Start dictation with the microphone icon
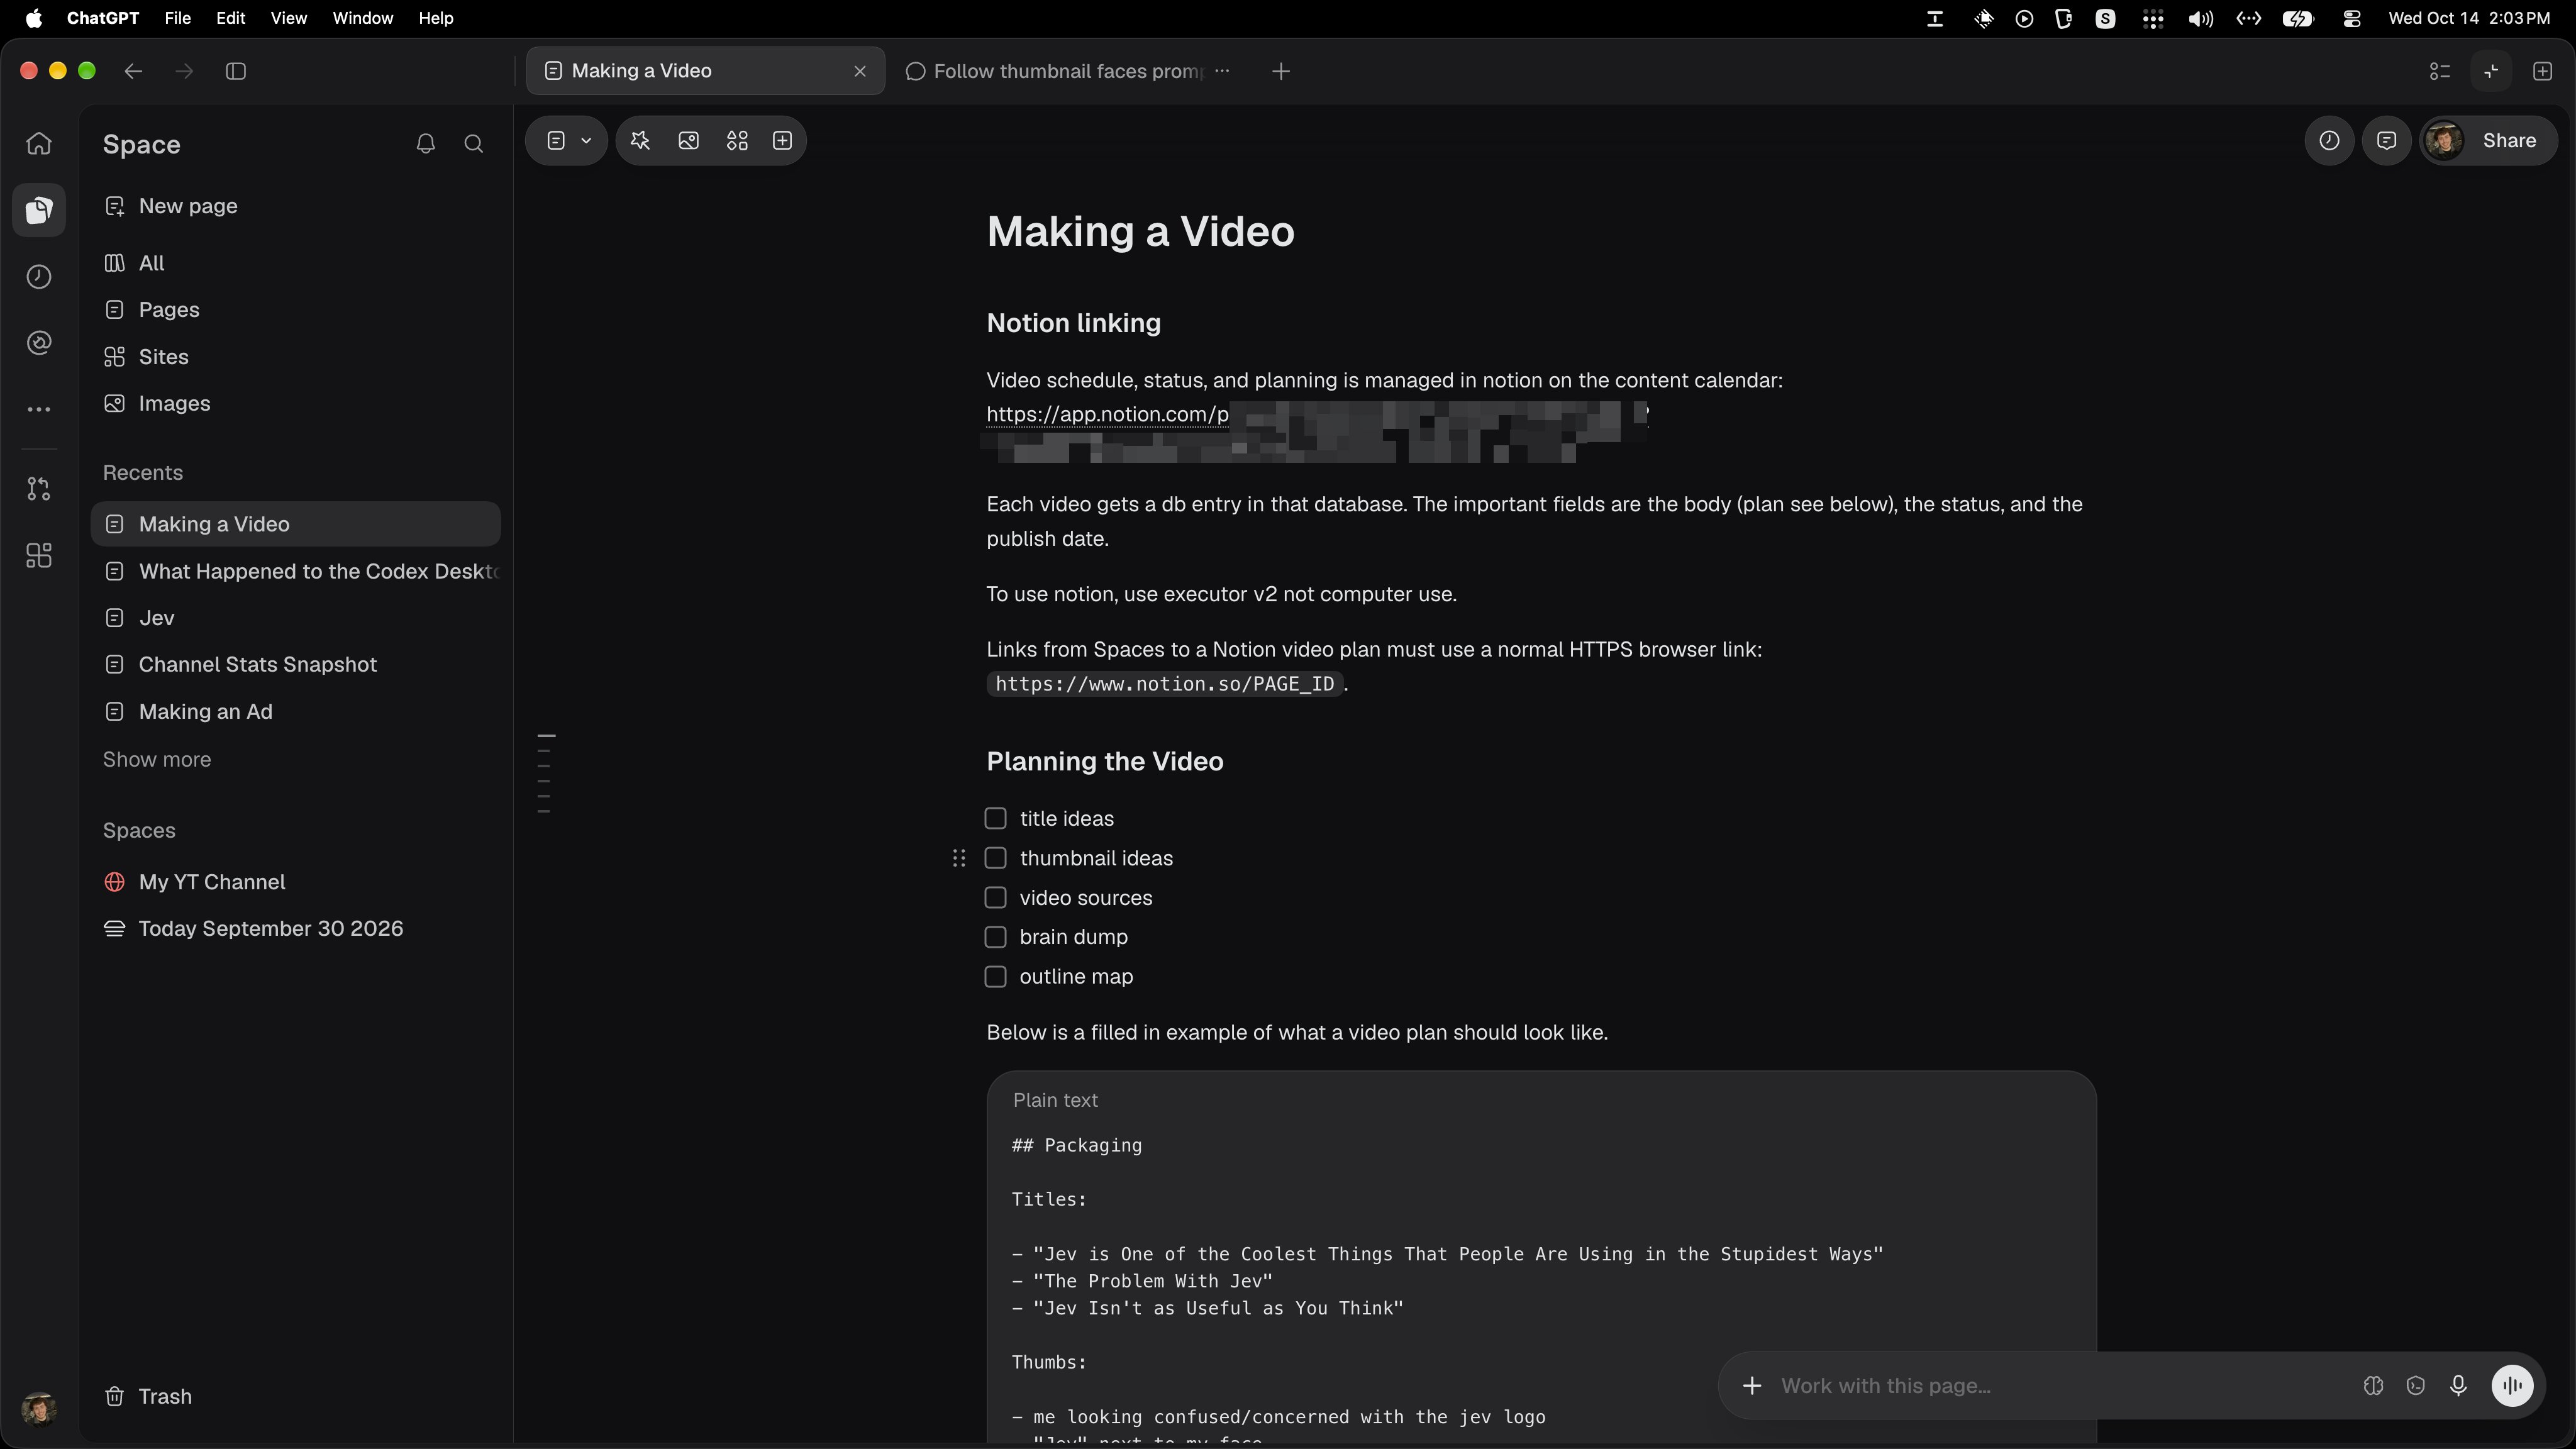The image size is (2576, 1449). point(2458,1385)
